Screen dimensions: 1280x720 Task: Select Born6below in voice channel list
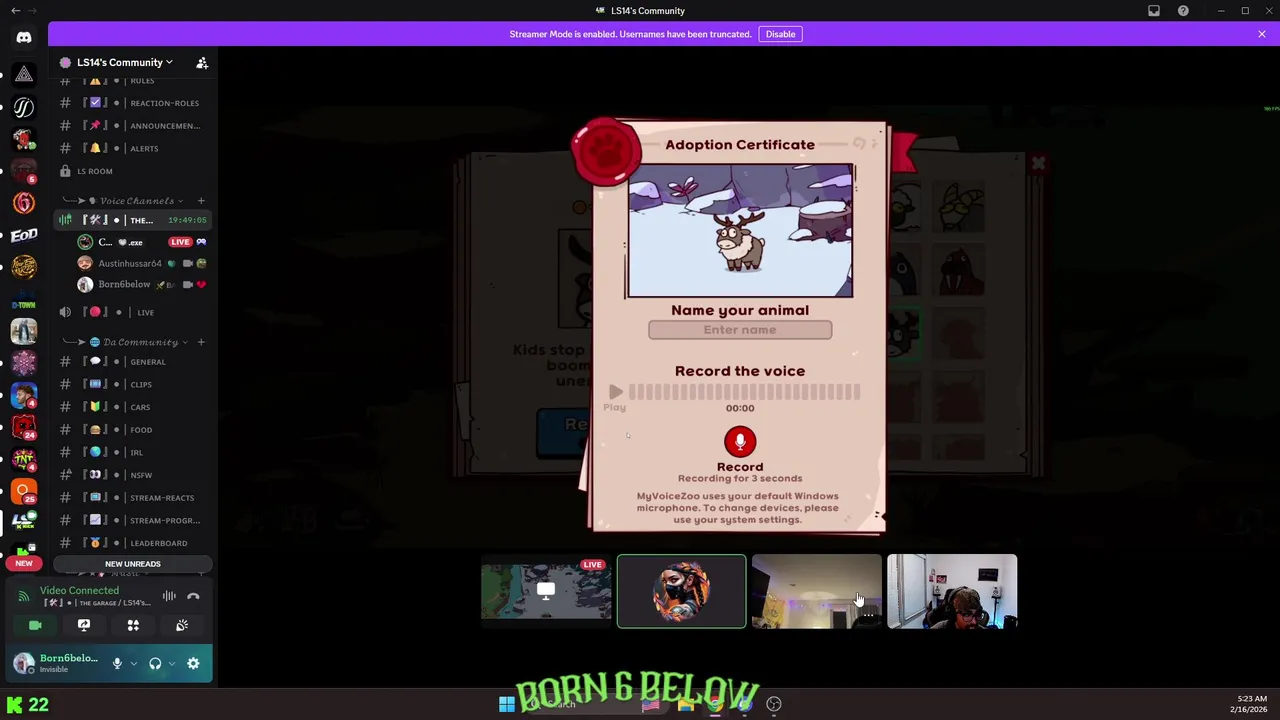coord(142,284)
